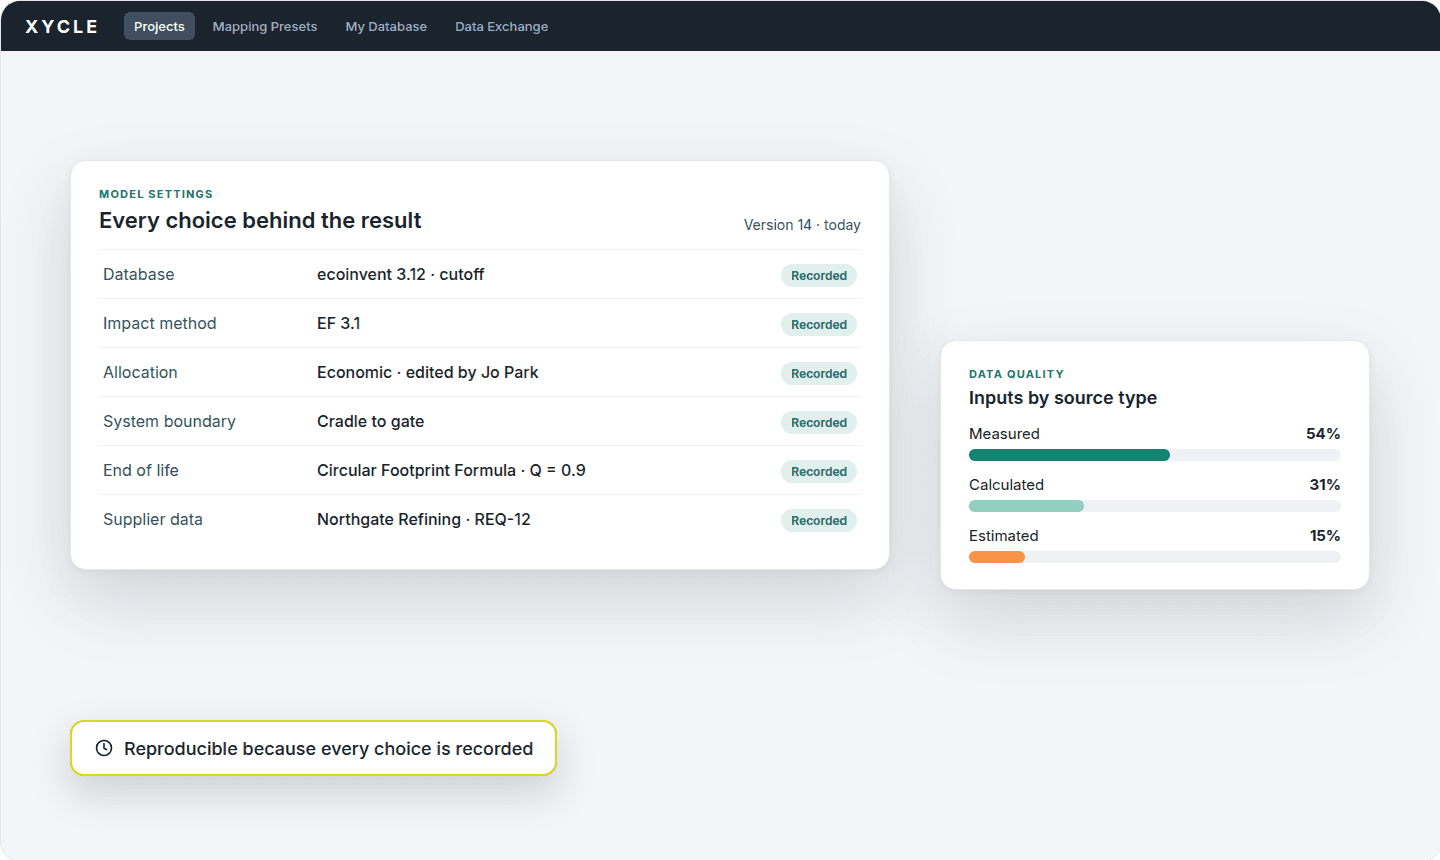The height and width of the screenshot is (860, 1440).
Task: Switch to the Mapping Presets tab
Action: 265,26
